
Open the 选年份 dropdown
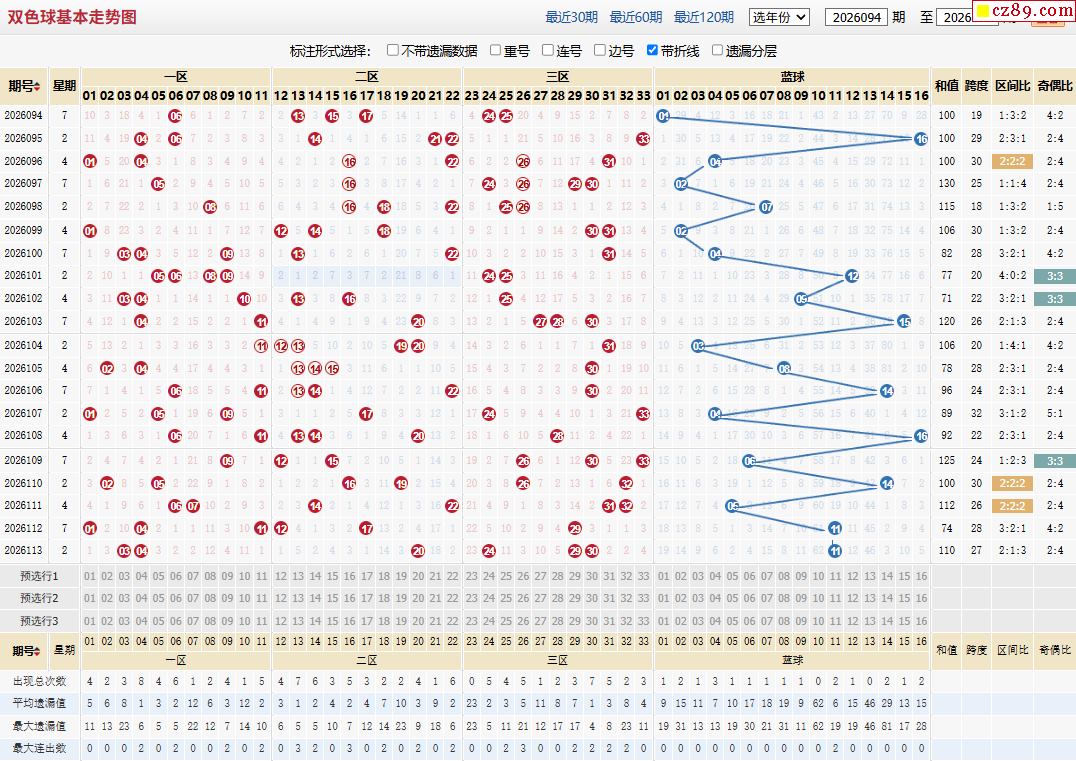779,17
